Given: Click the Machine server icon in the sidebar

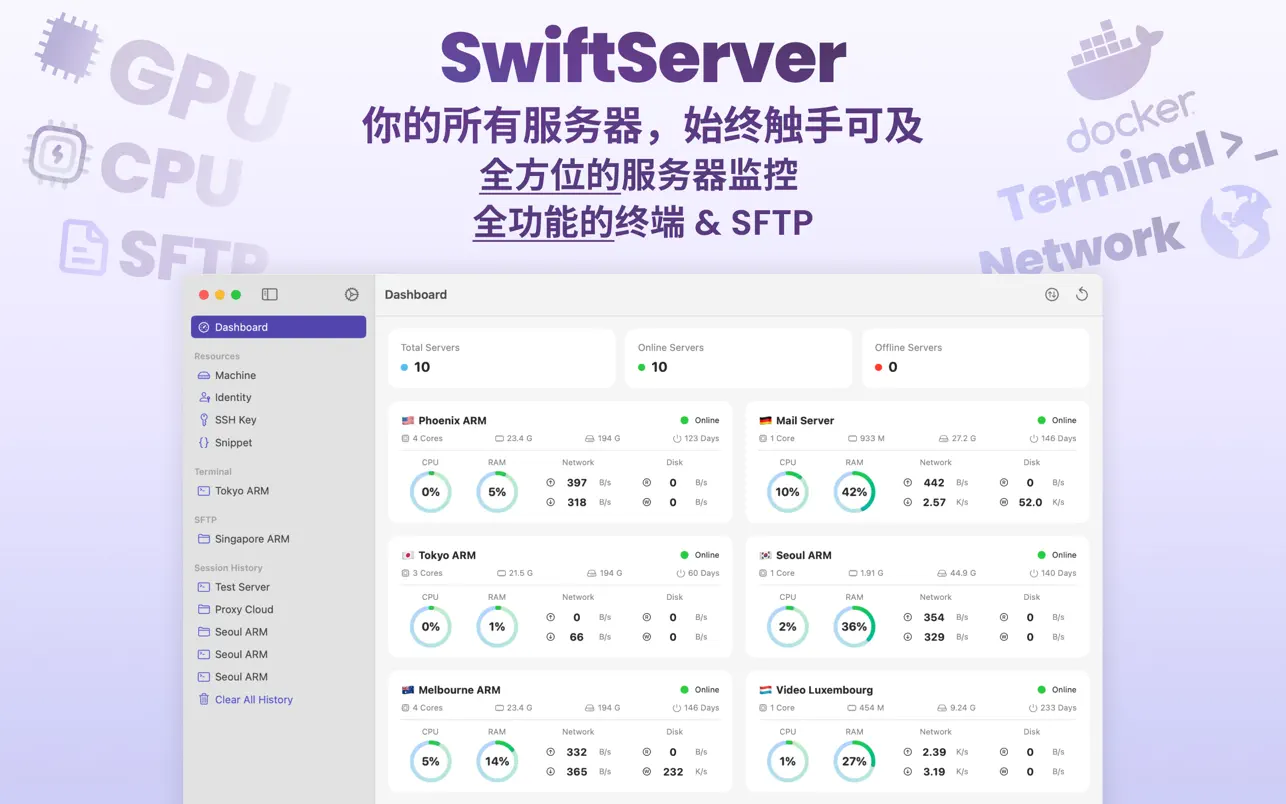Looking at the screenshot, I should pyautogui.click(x=204, y=375).
